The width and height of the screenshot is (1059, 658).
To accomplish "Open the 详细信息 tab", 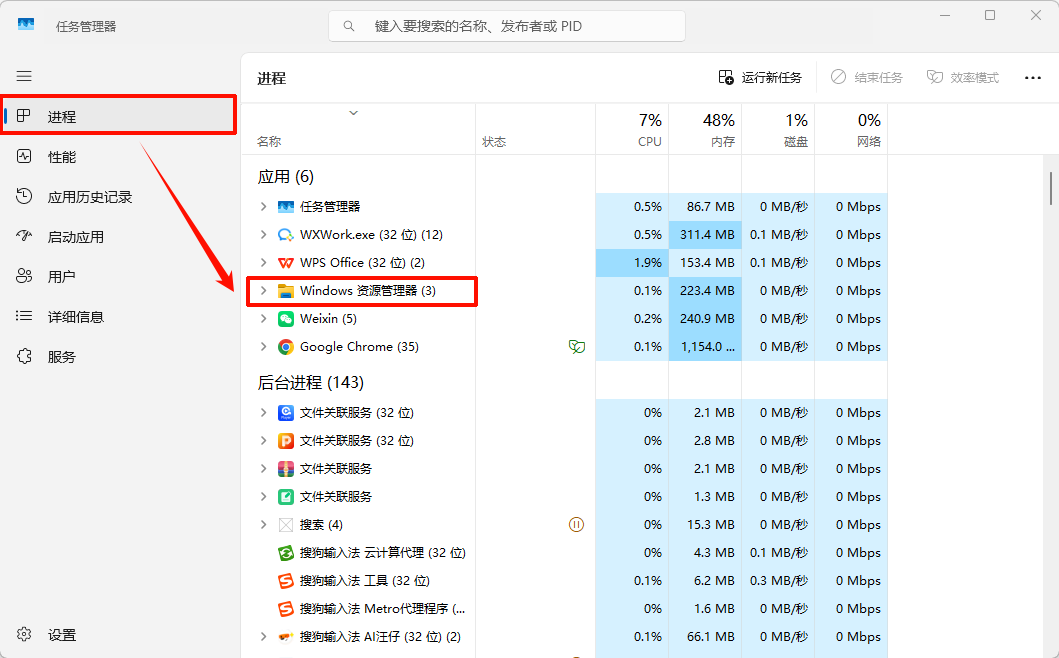I will point(119,316).
